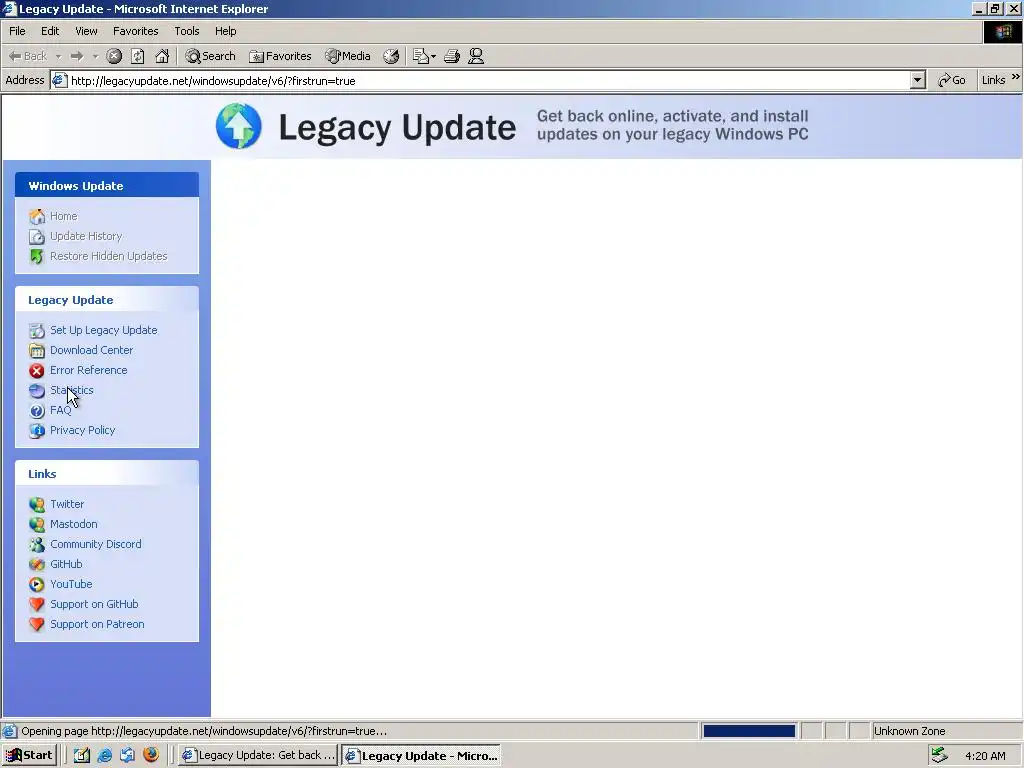Open the Download Center link
The height and width of the screenshot is (768, 1024).
[x=91, y=350]
